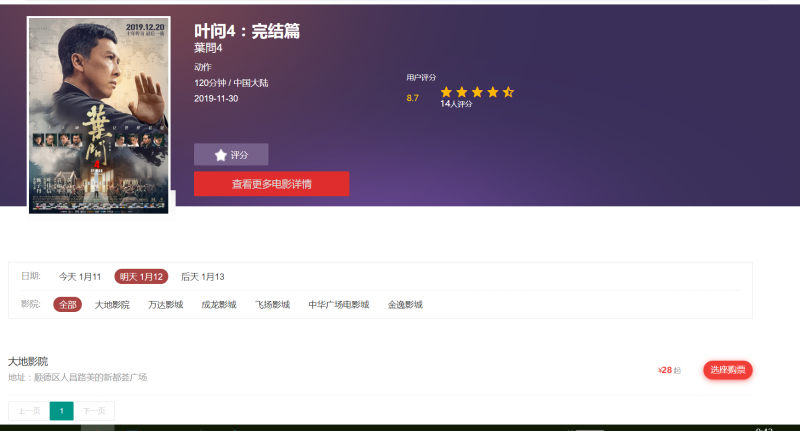Select date 明天 1月12
The height and width of the screenshot is (431, 800).
coord(141,276)
